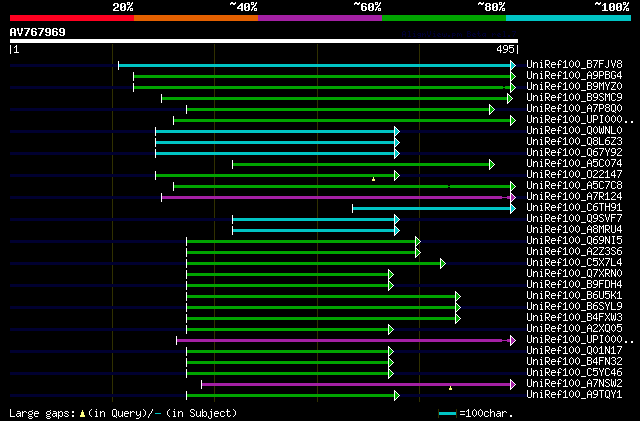
Task: Click the ~100% legend percentage label
Action: click(612, 7)
